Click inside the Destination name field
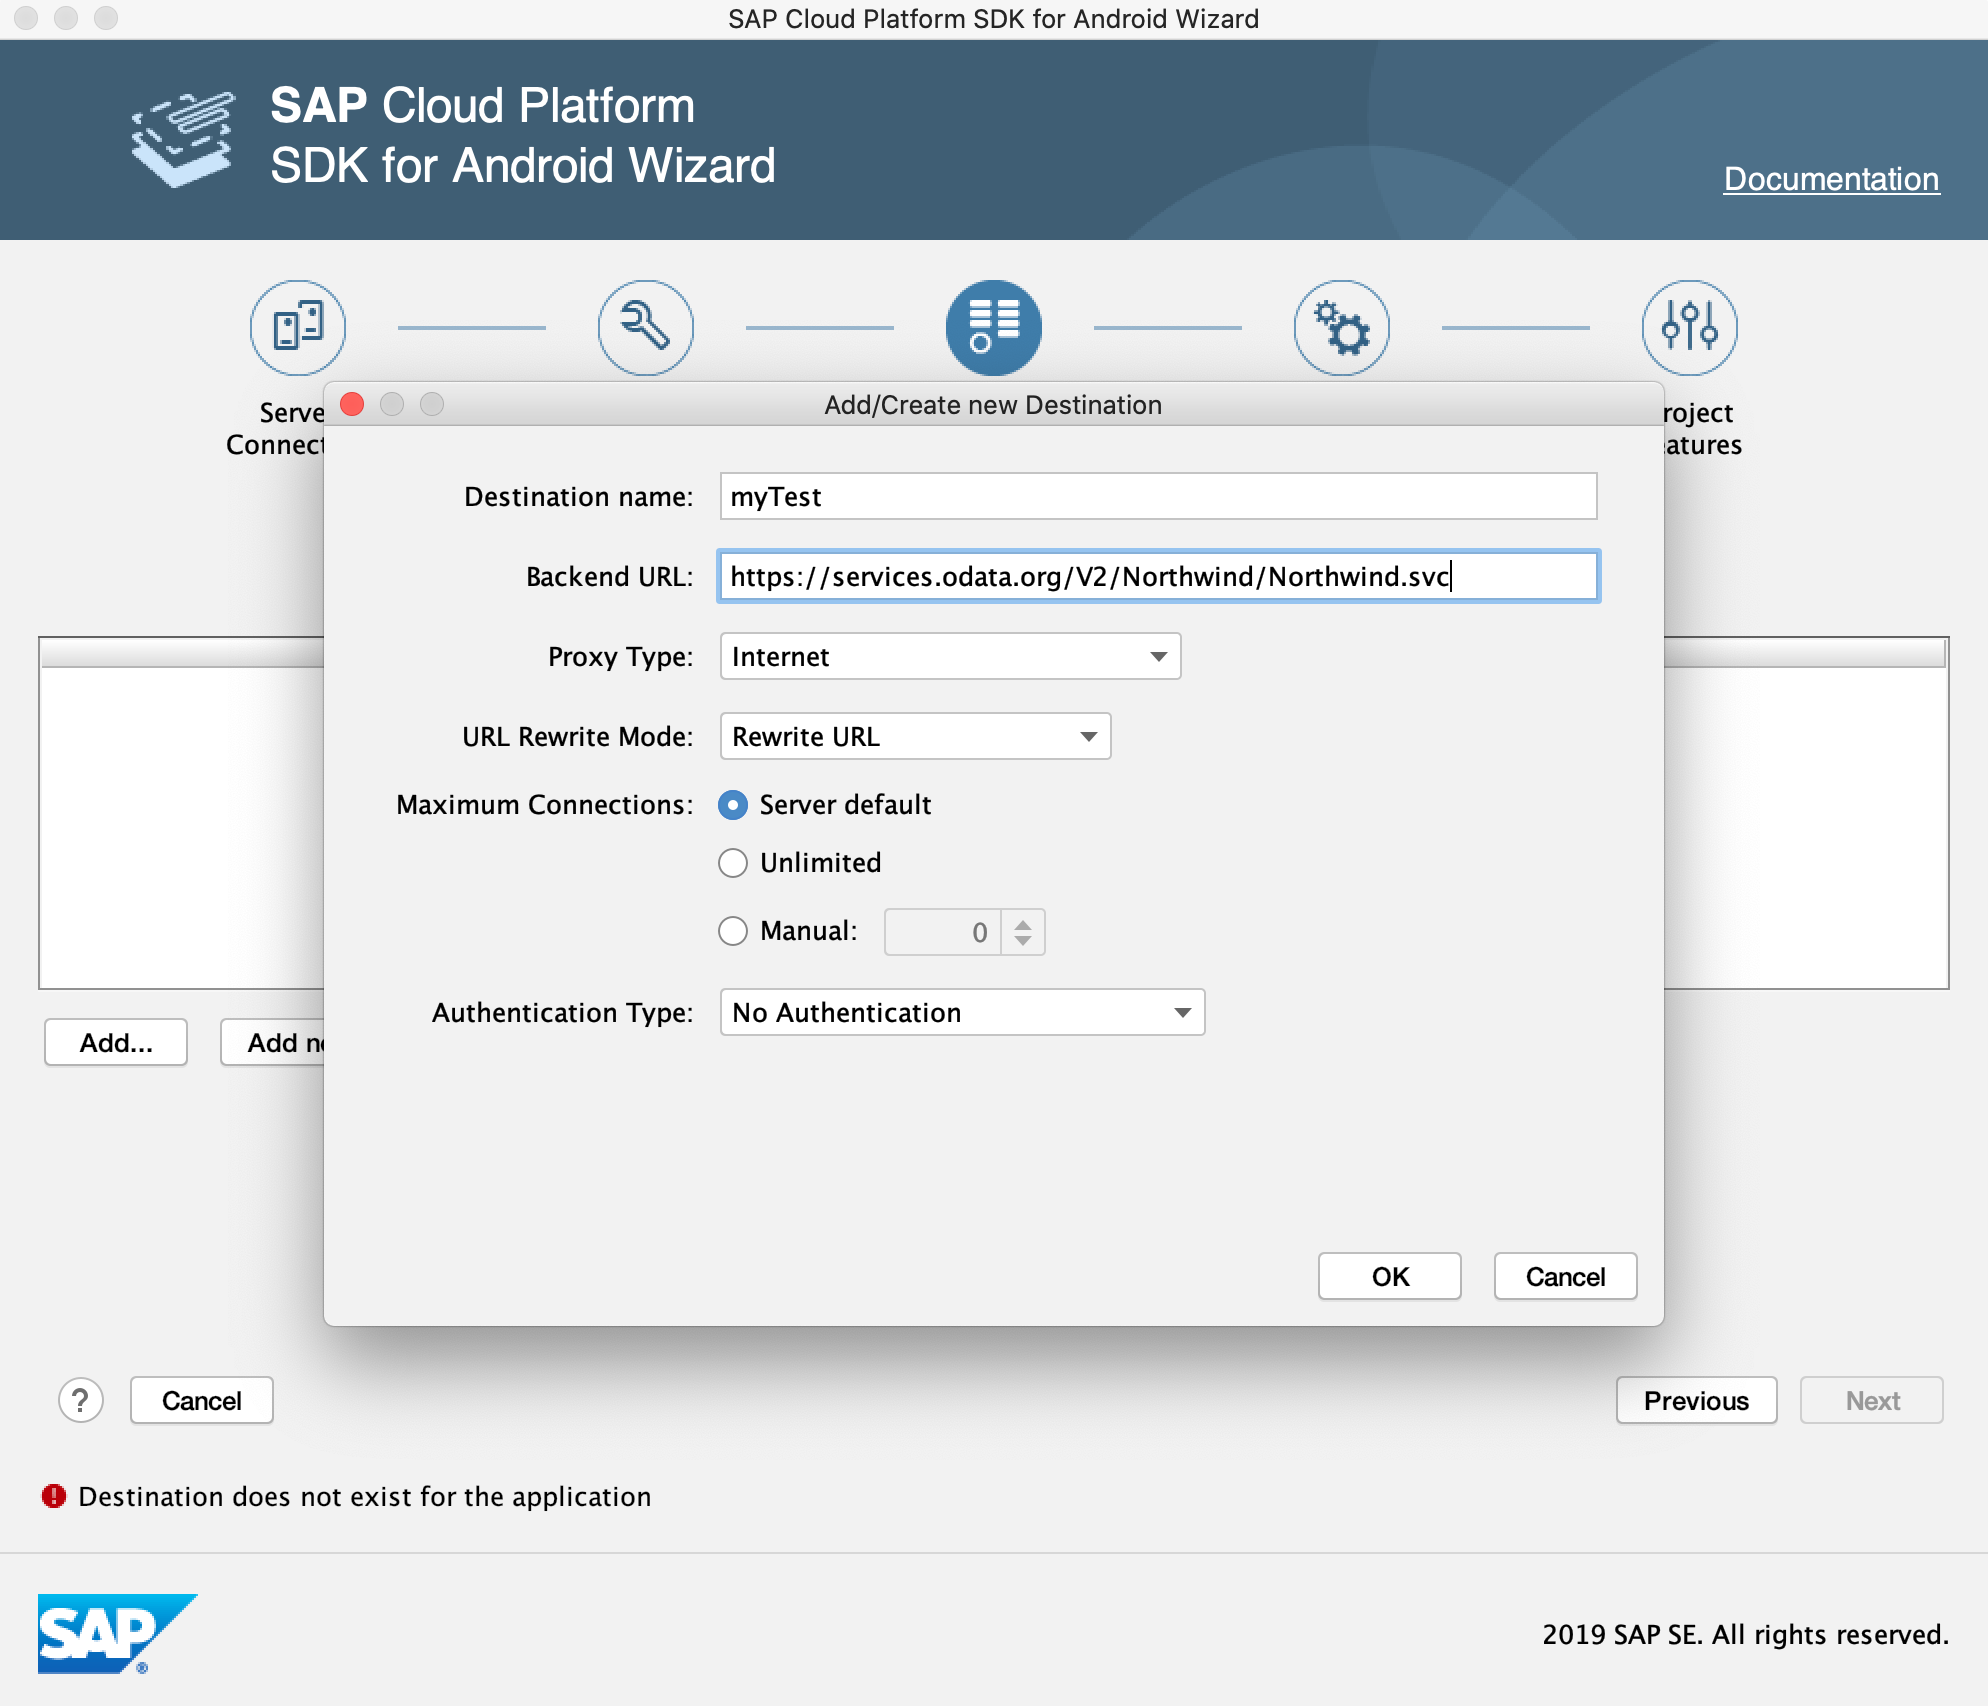 pyautogui.click(x=1160, y=496)
